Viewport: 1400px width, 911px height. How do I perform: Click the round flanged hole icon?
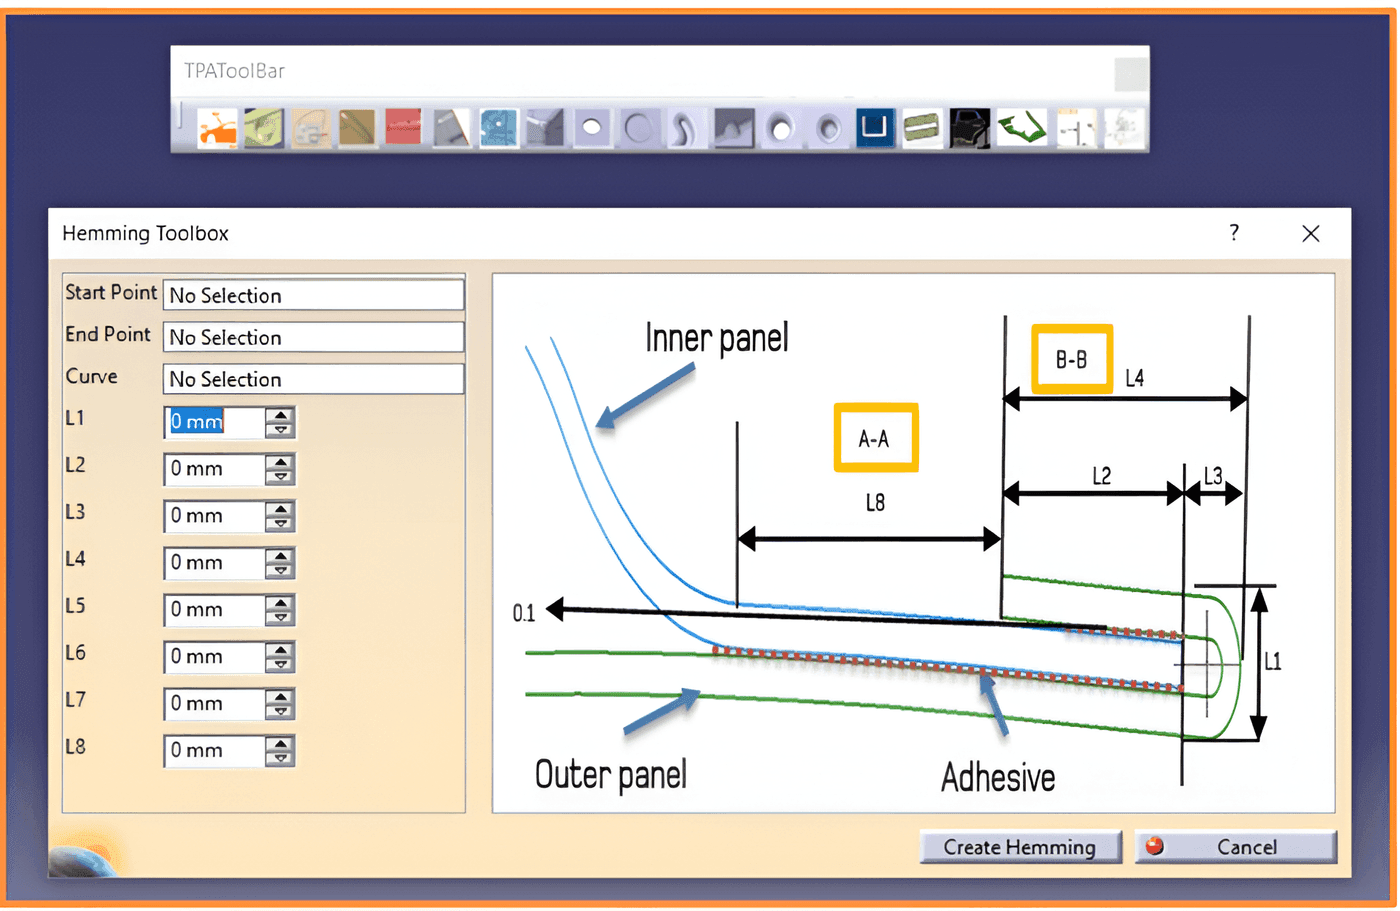pos(780,128)
